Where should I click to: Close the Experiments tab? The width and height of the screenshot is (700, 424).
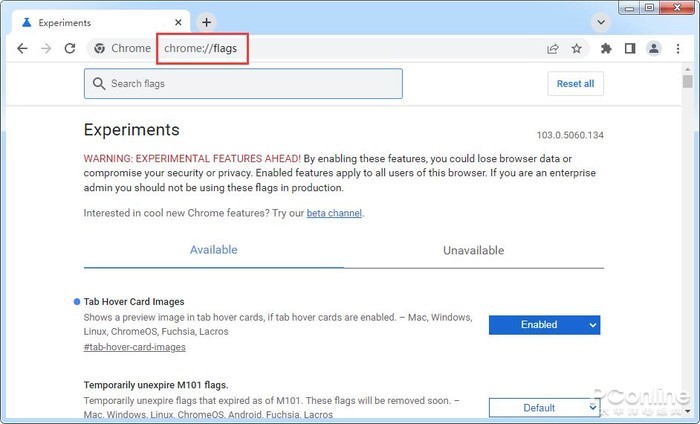178,22
